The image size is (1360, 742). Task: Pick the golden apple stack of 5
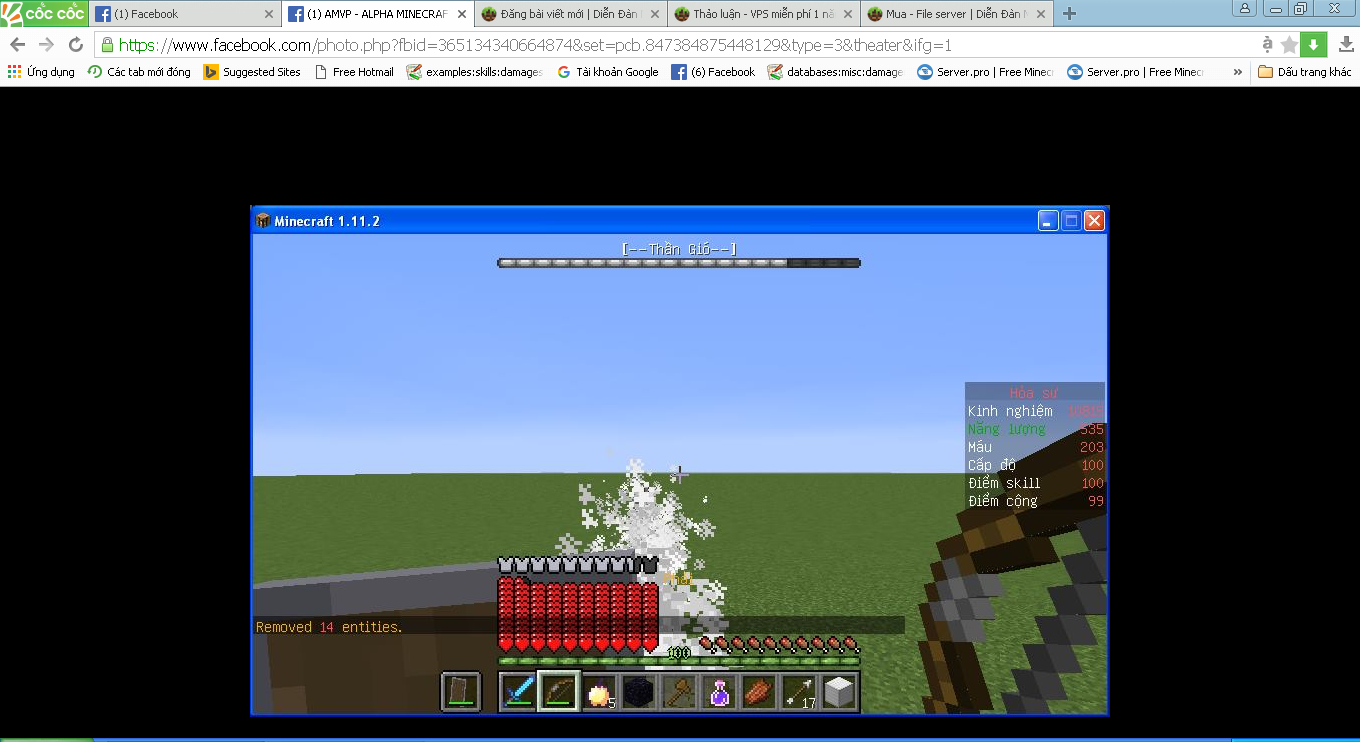click(599, 691)
